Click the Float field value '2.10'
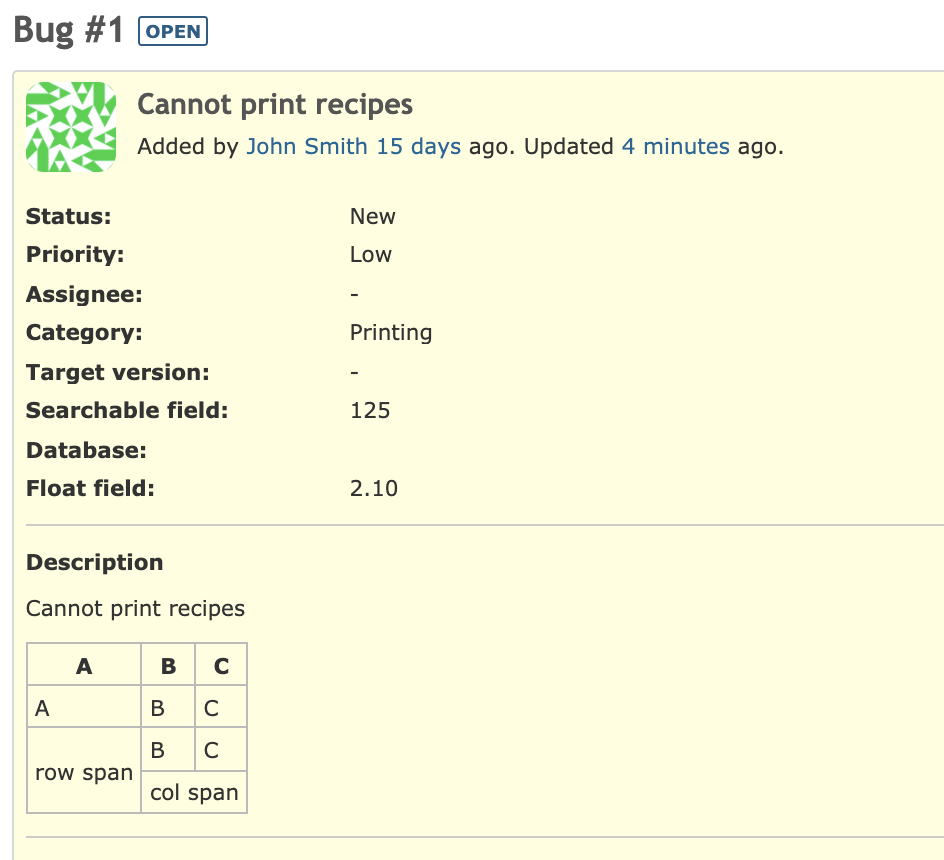 pos(374,488)
